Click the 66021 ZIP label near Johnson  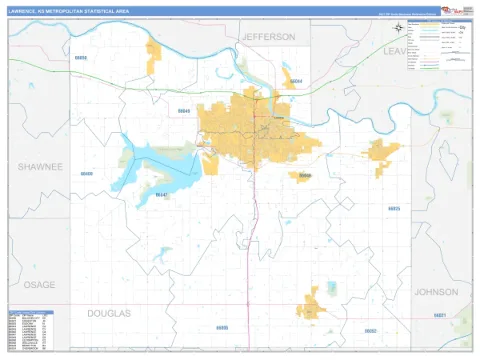[x=440, y=315]
